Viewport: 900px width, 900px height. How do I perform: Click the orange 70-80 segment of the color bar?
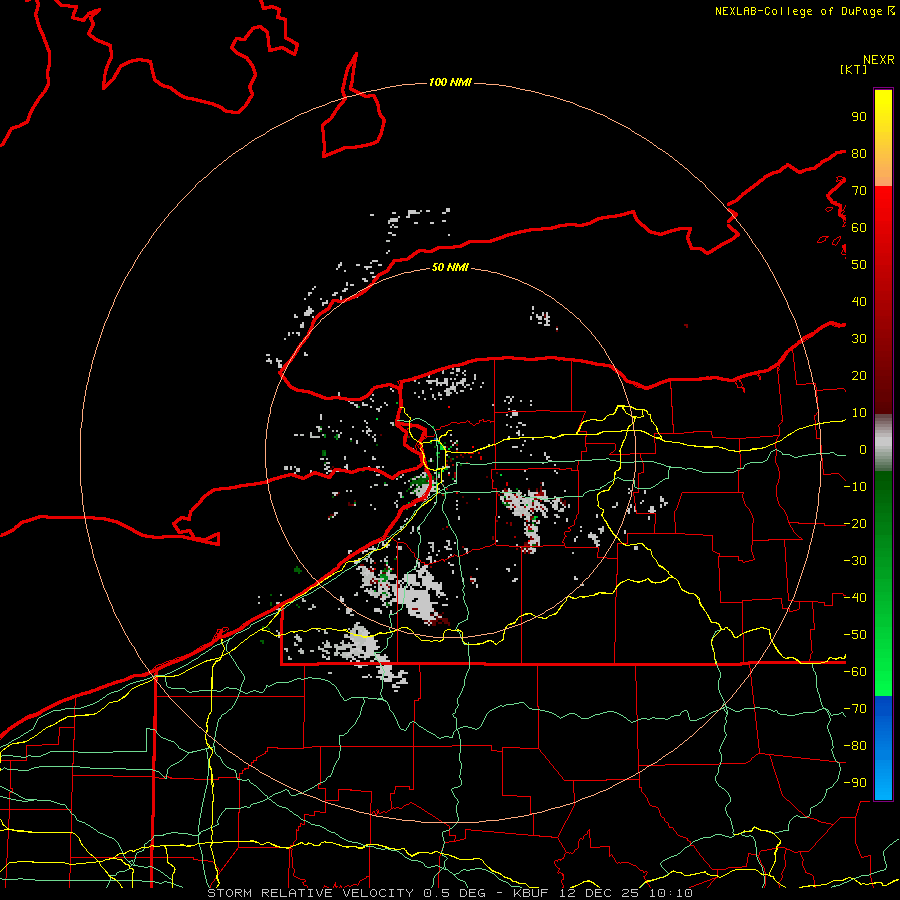(883, 170)
